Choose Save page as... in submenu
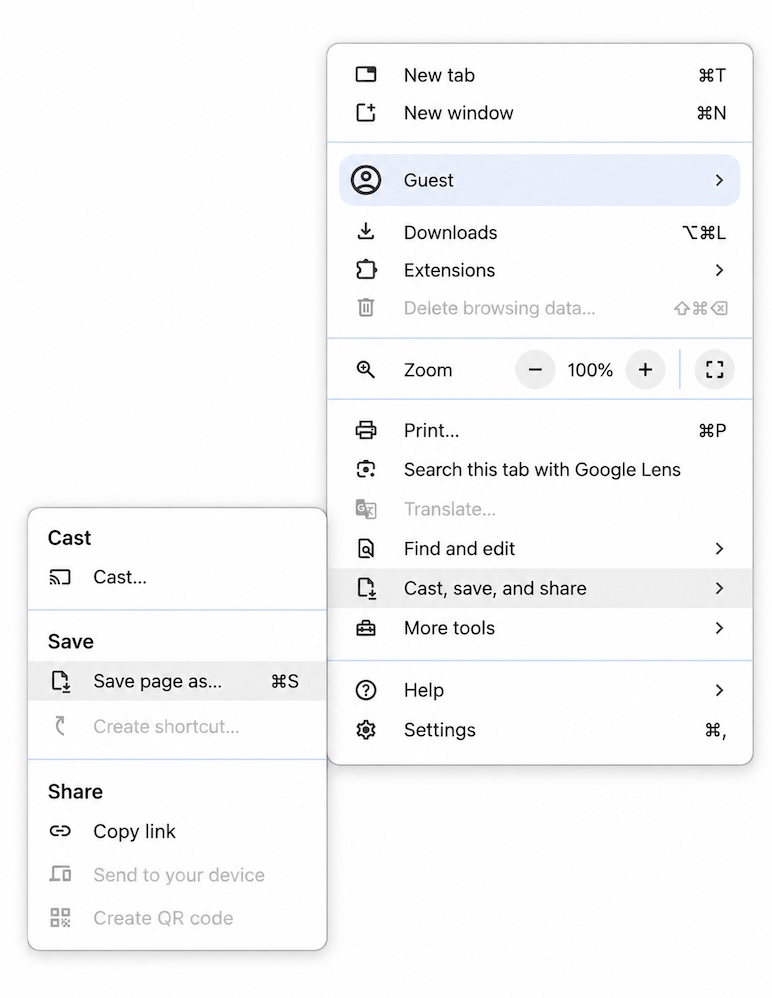 click(x=177, y=681)
